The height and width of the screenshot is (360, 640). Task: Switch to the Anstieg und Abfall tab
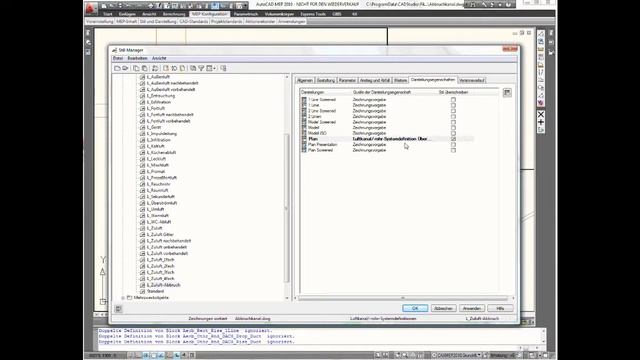tap(375, 80)
